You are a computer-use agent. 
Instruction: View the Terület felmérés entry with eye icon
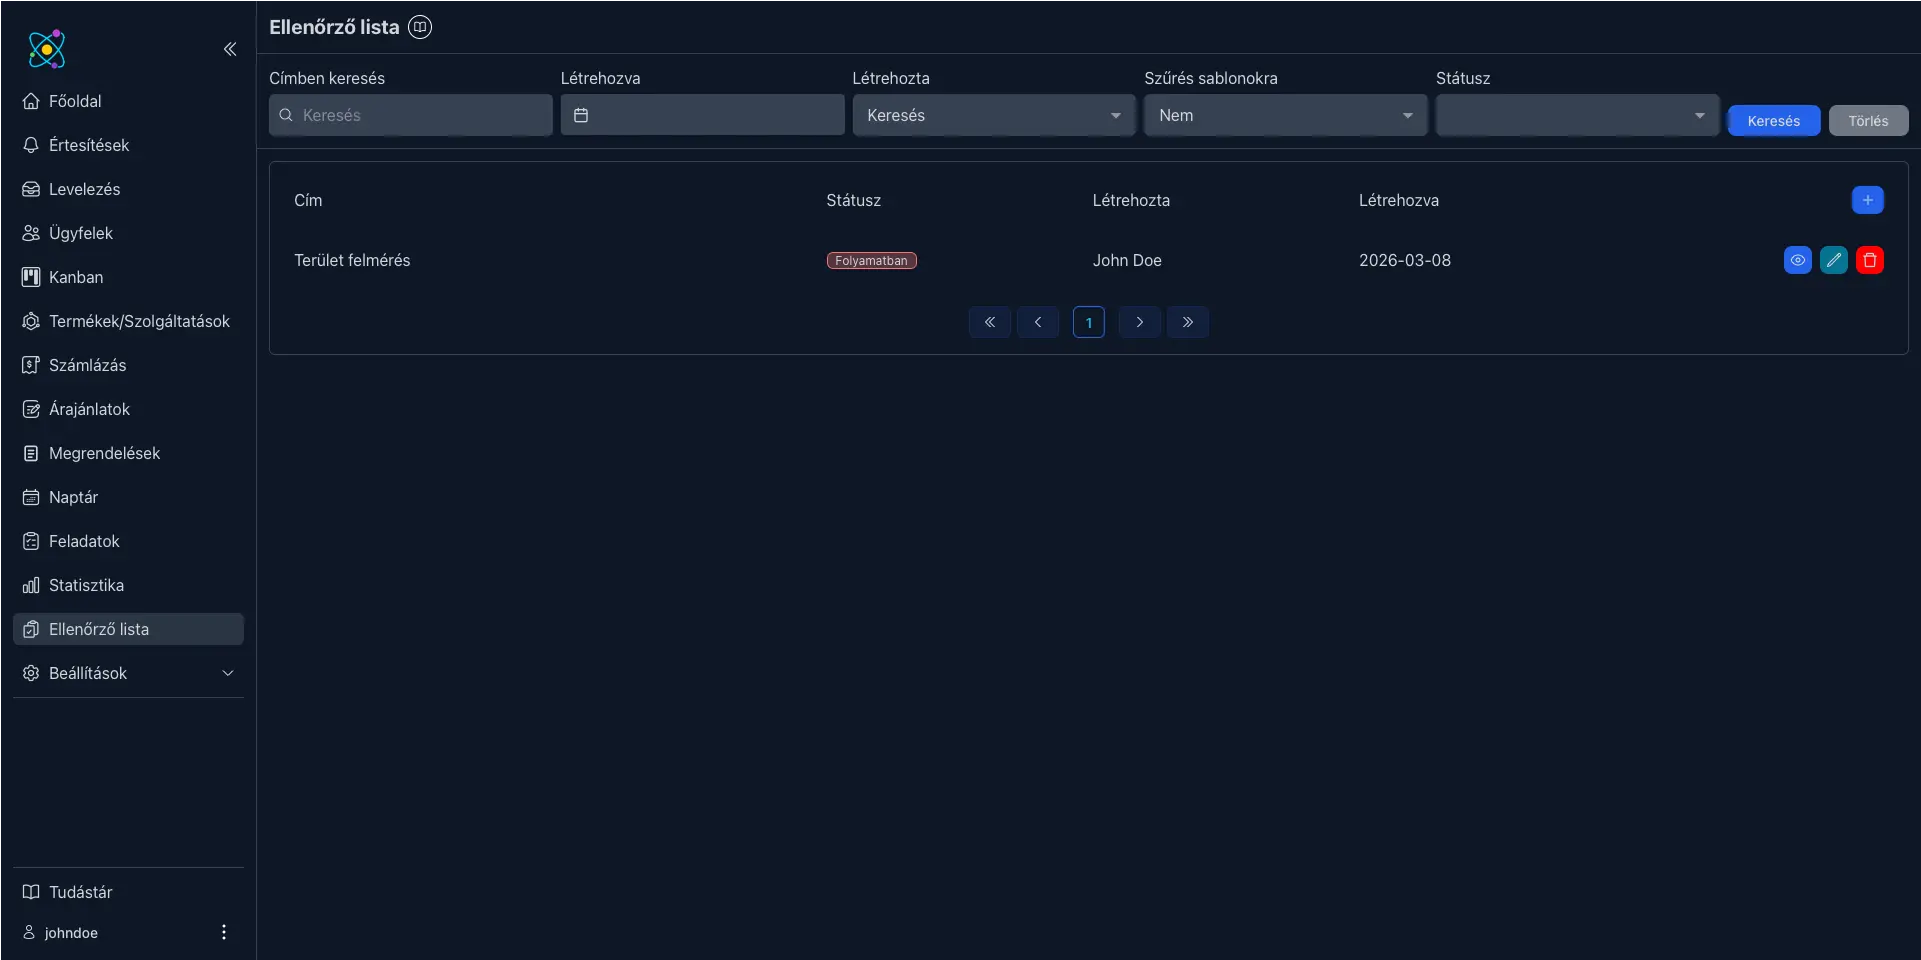click(x=1797, y=260)
